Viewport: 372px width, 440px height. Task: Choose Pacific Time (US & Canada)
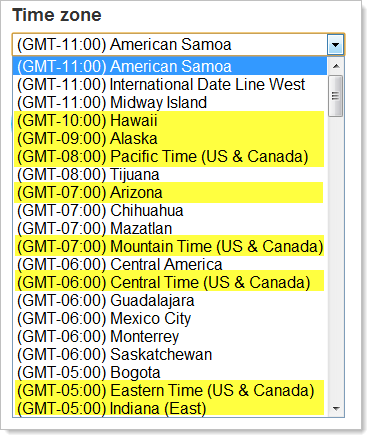tap(170, 156)
